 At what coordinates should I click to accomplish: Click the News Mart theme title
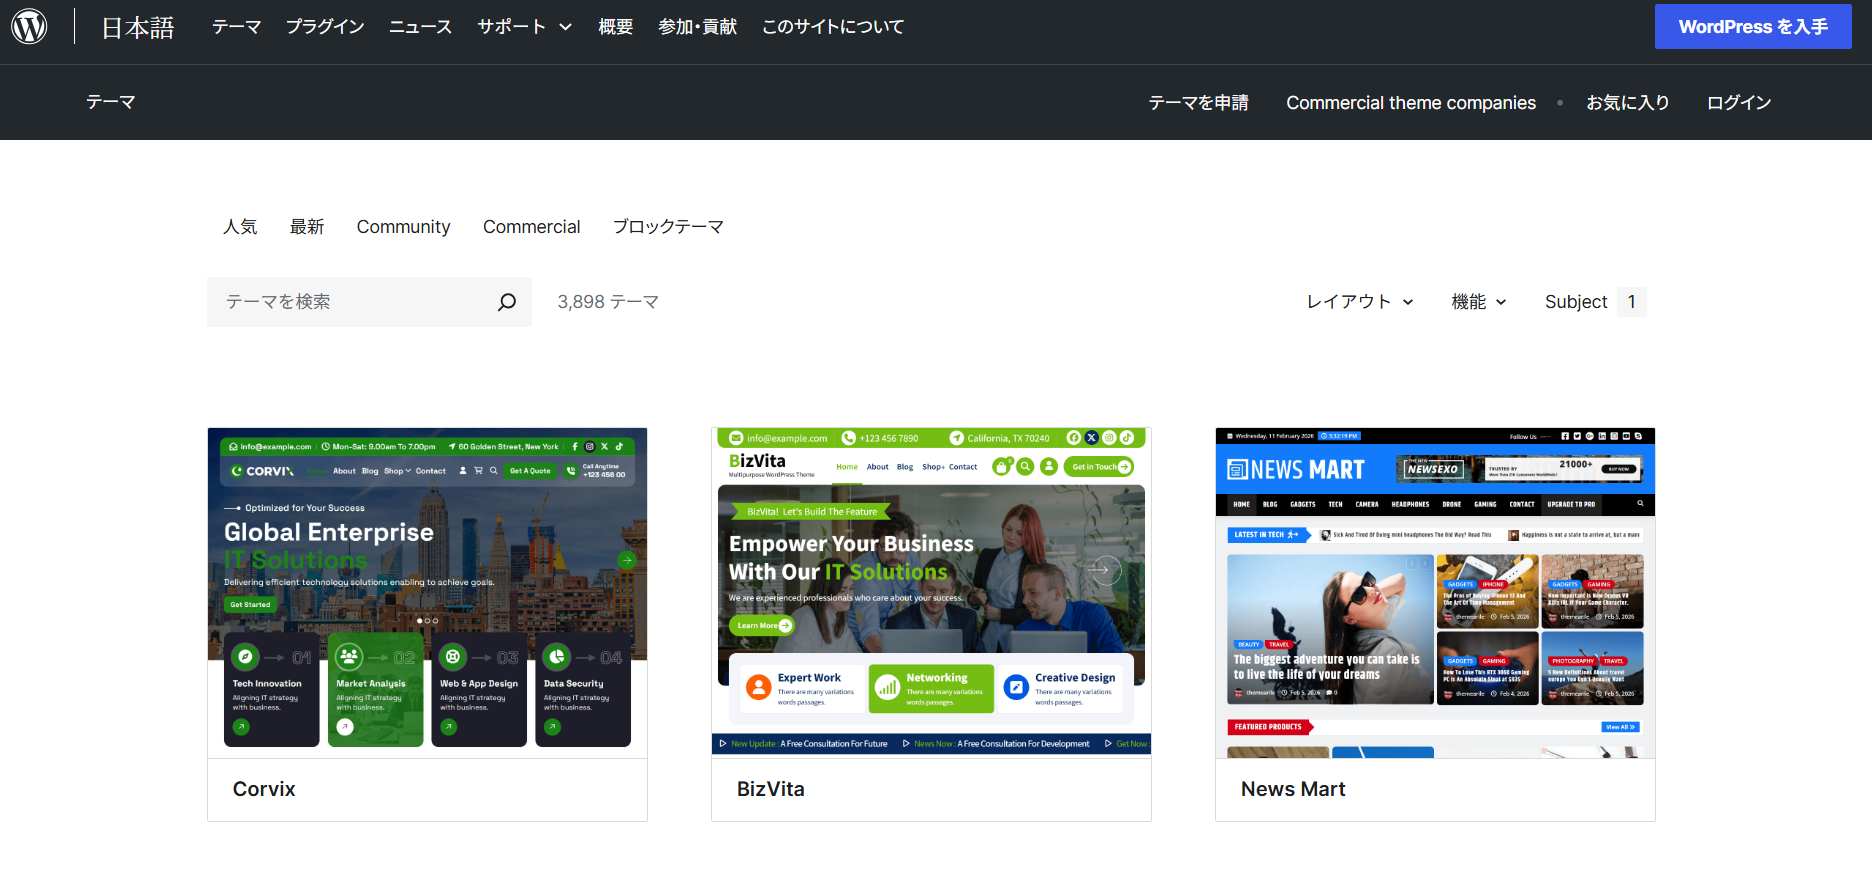[x=1293, y=789]
